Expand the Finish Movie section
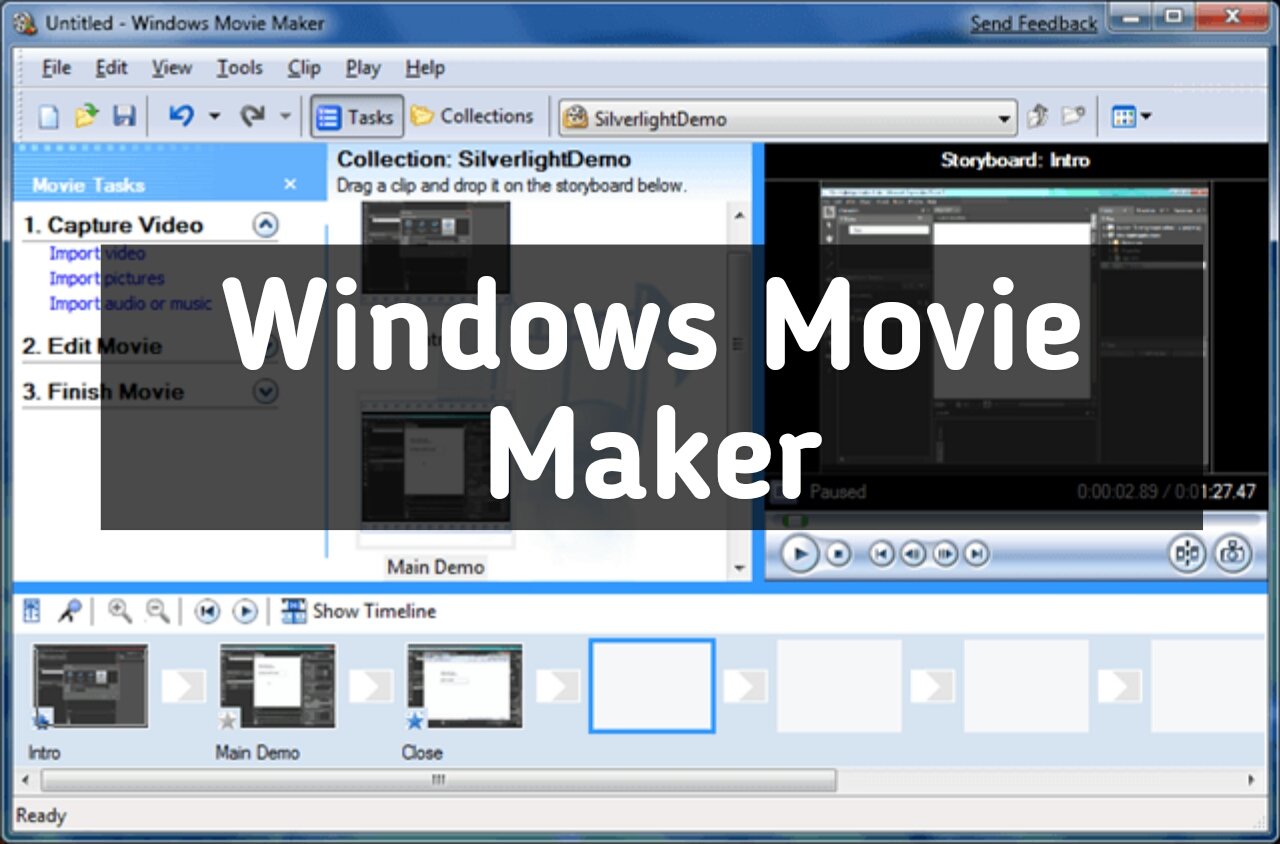Viewport: 1280px width, 844px height. click(x=265, y=391)
